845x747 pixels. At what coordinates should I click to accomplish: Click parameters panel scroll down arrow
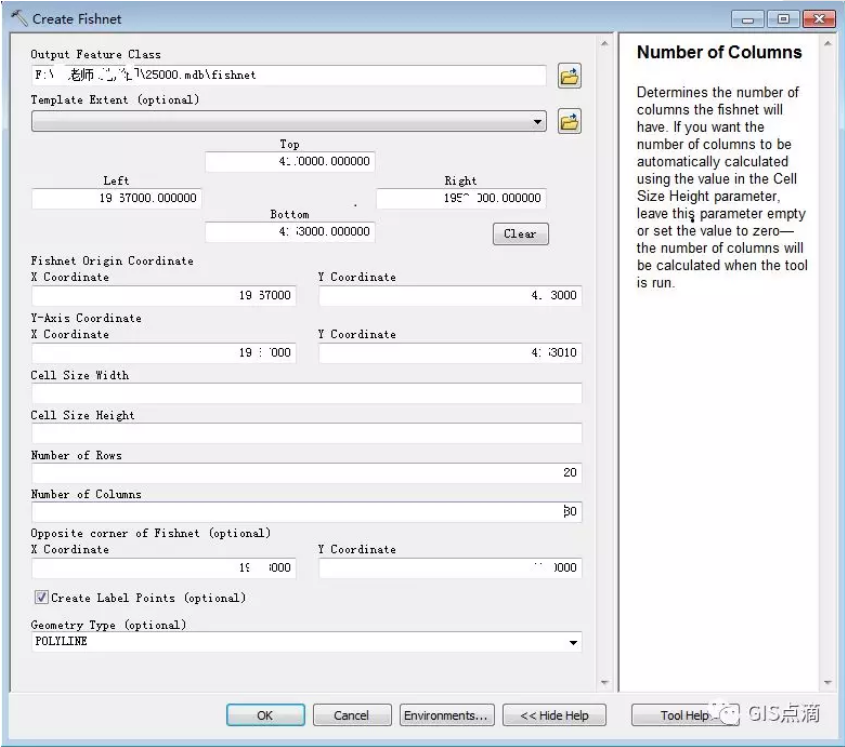tap(604, 683)
